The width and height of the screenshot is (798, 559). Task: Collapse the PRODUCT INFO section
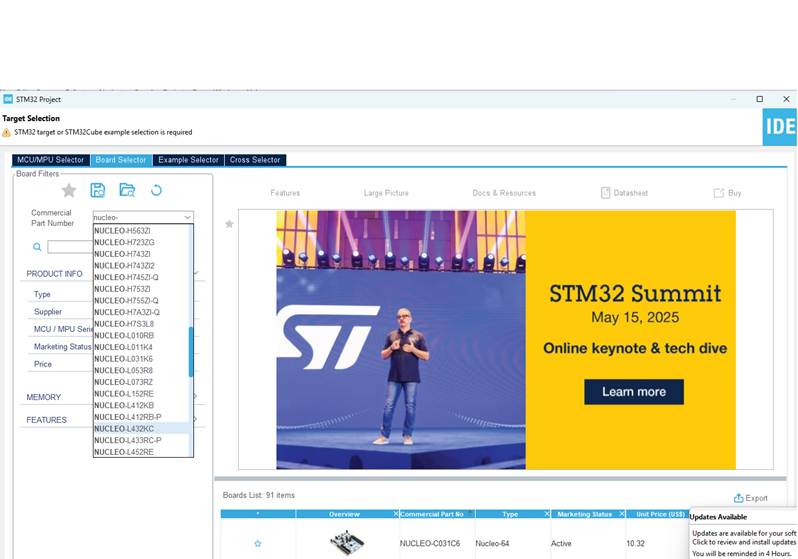[196, 273]
